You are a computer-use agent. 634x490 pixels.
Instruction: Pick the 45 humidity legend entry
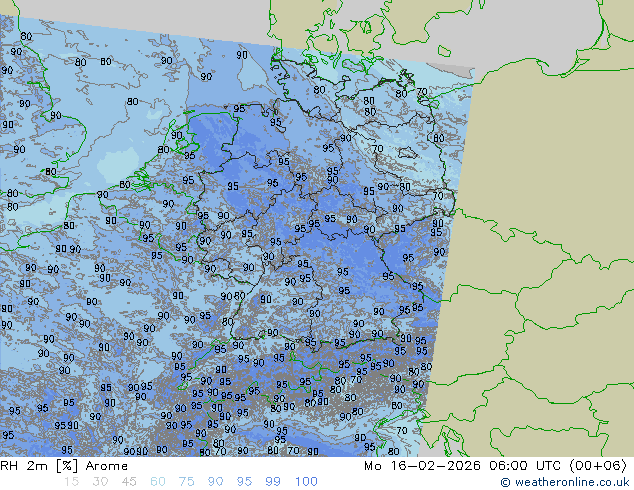[x=129, y=482]
